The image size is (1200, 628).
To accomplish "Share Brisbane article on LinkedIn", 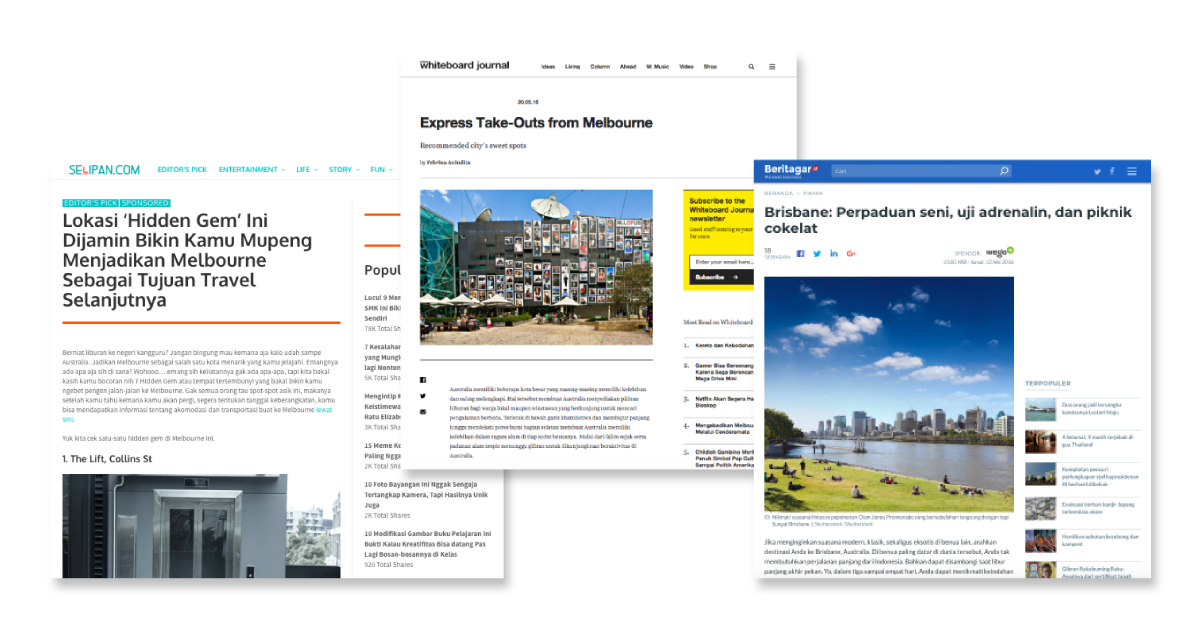I will [834, 253].
